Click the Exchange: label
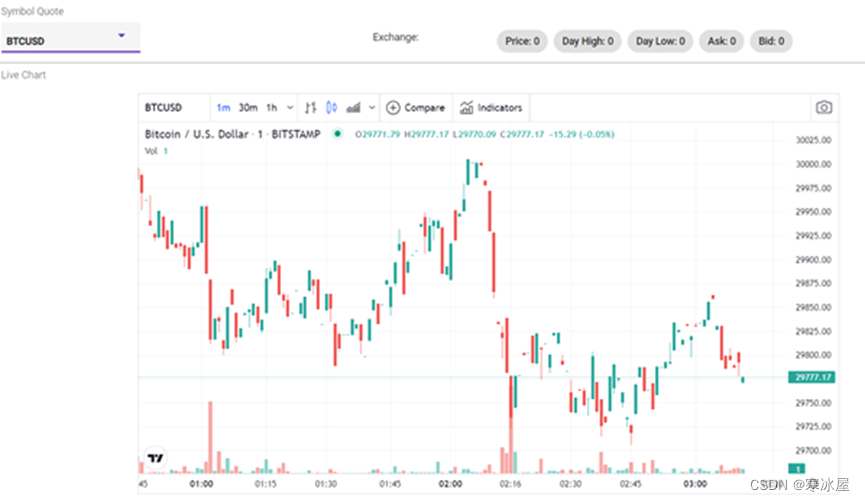Screen dimensions: 865x502 (396, 38)
